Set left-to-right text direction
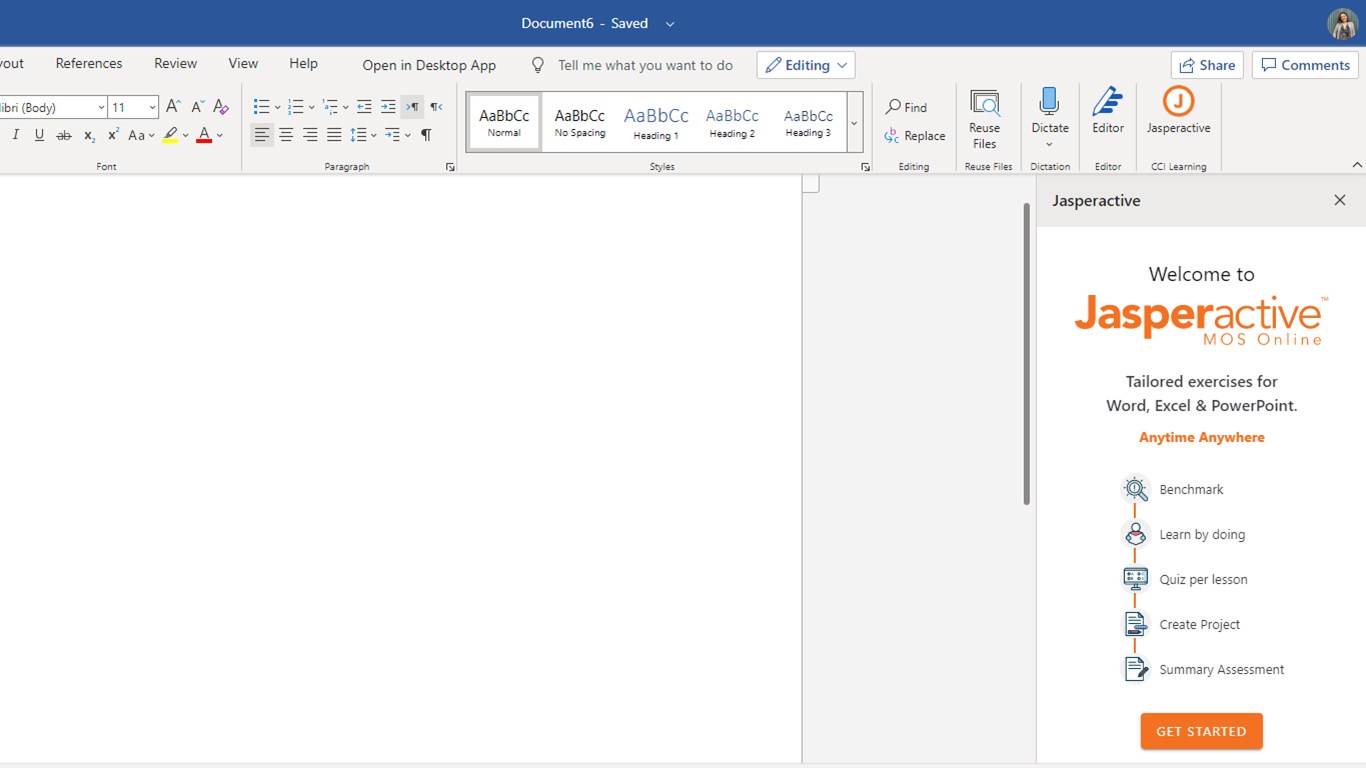The width and height of the screenshot is (1366, 768). click(412, 107)
